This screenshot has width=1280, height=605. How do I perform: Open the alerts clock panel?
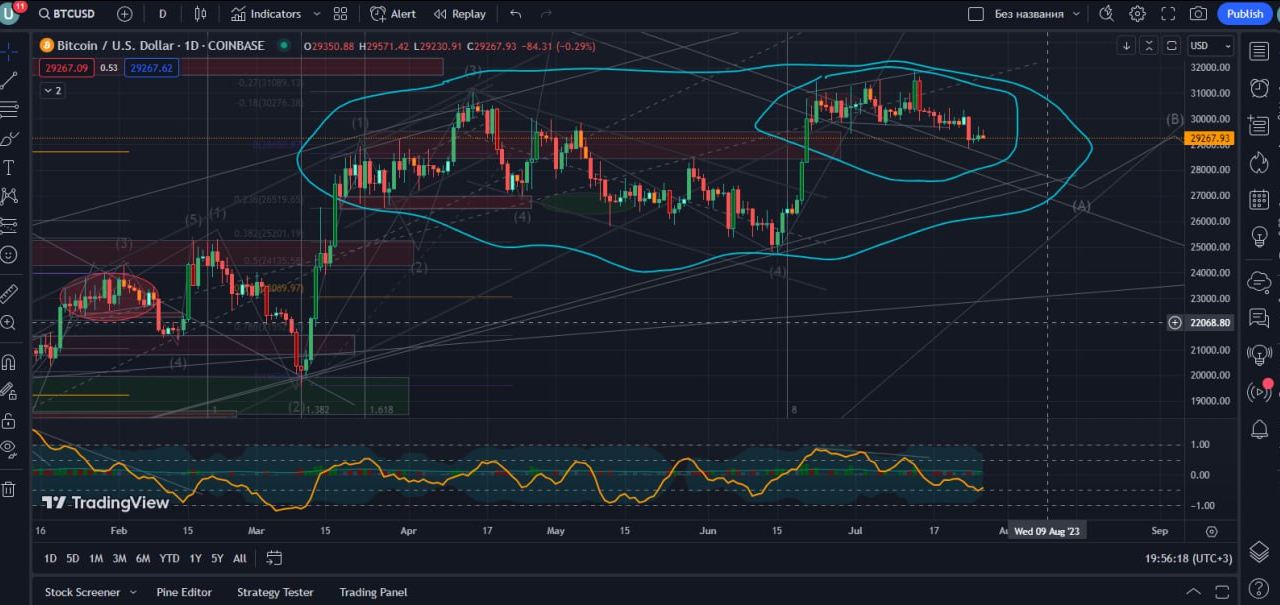pos(1259,88)
